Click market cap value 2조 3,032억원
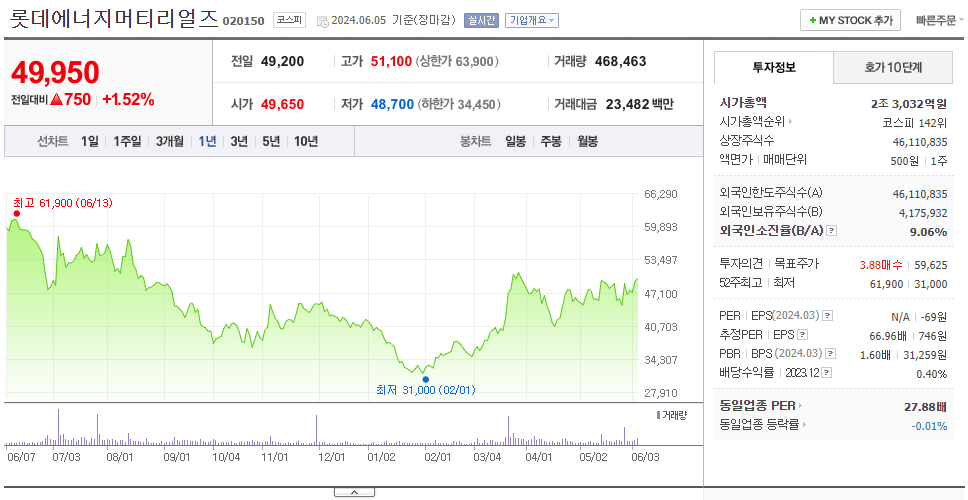 [x=909, y=104]
